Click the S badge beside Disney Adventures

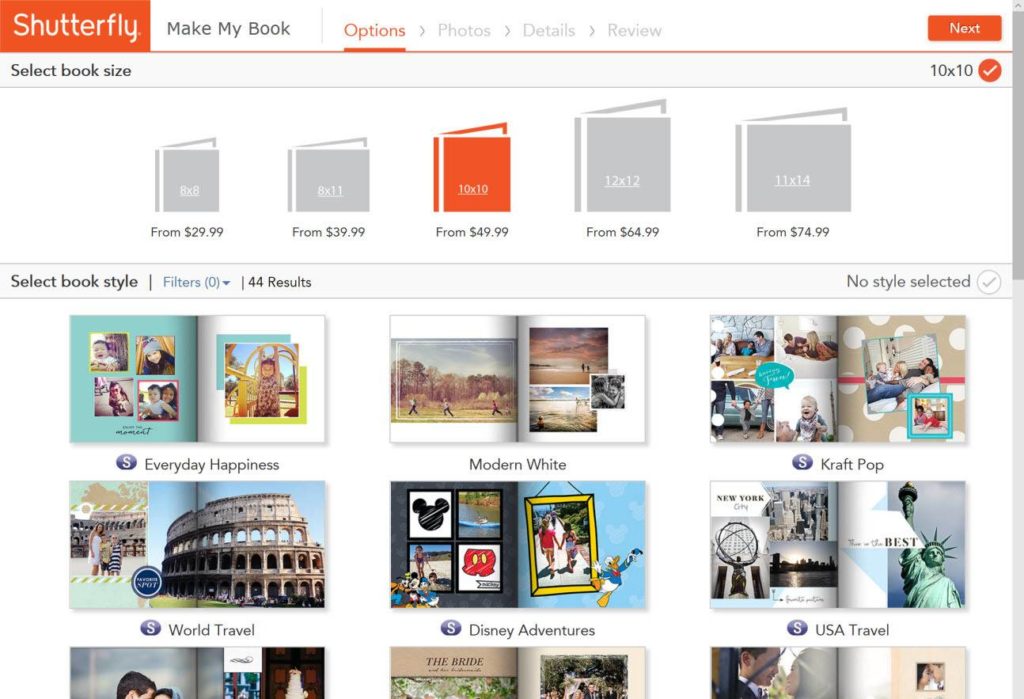pyautogui.click(x=451, y=629)
